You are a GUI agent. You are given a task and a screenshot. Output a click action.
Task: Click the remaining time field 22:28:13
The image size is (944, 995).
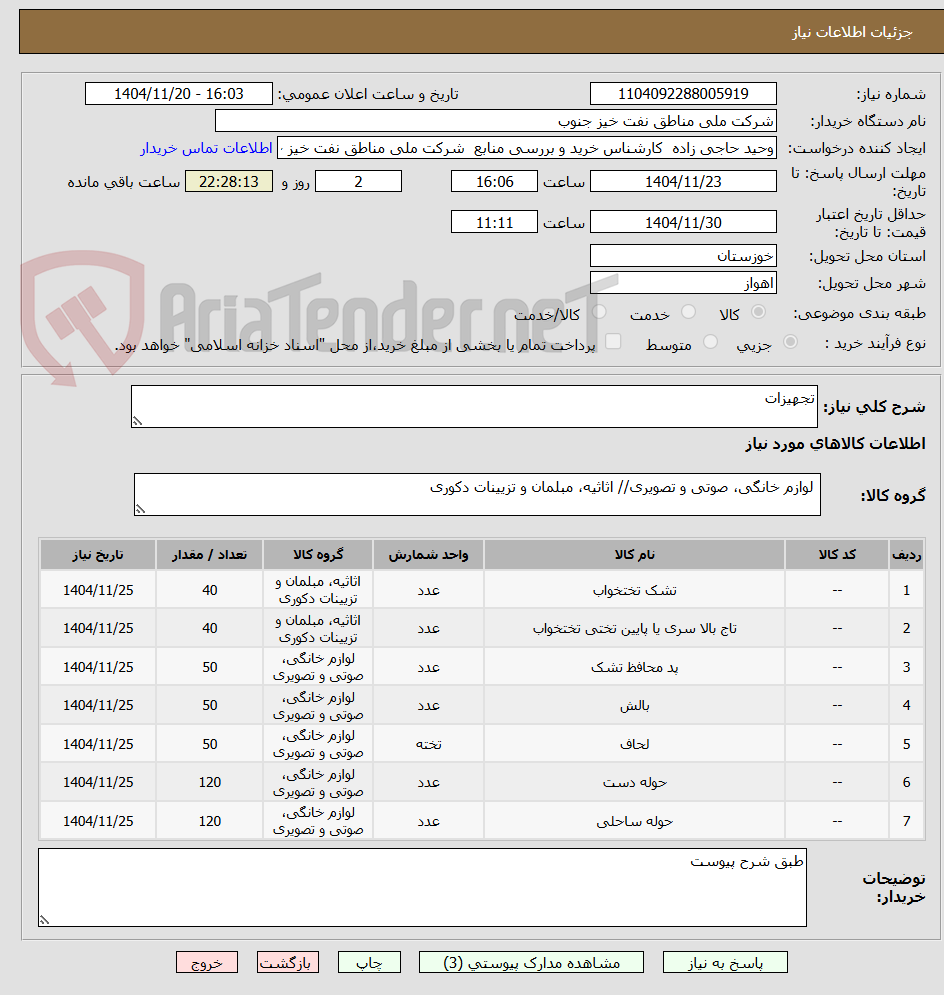tap(229, 181)
